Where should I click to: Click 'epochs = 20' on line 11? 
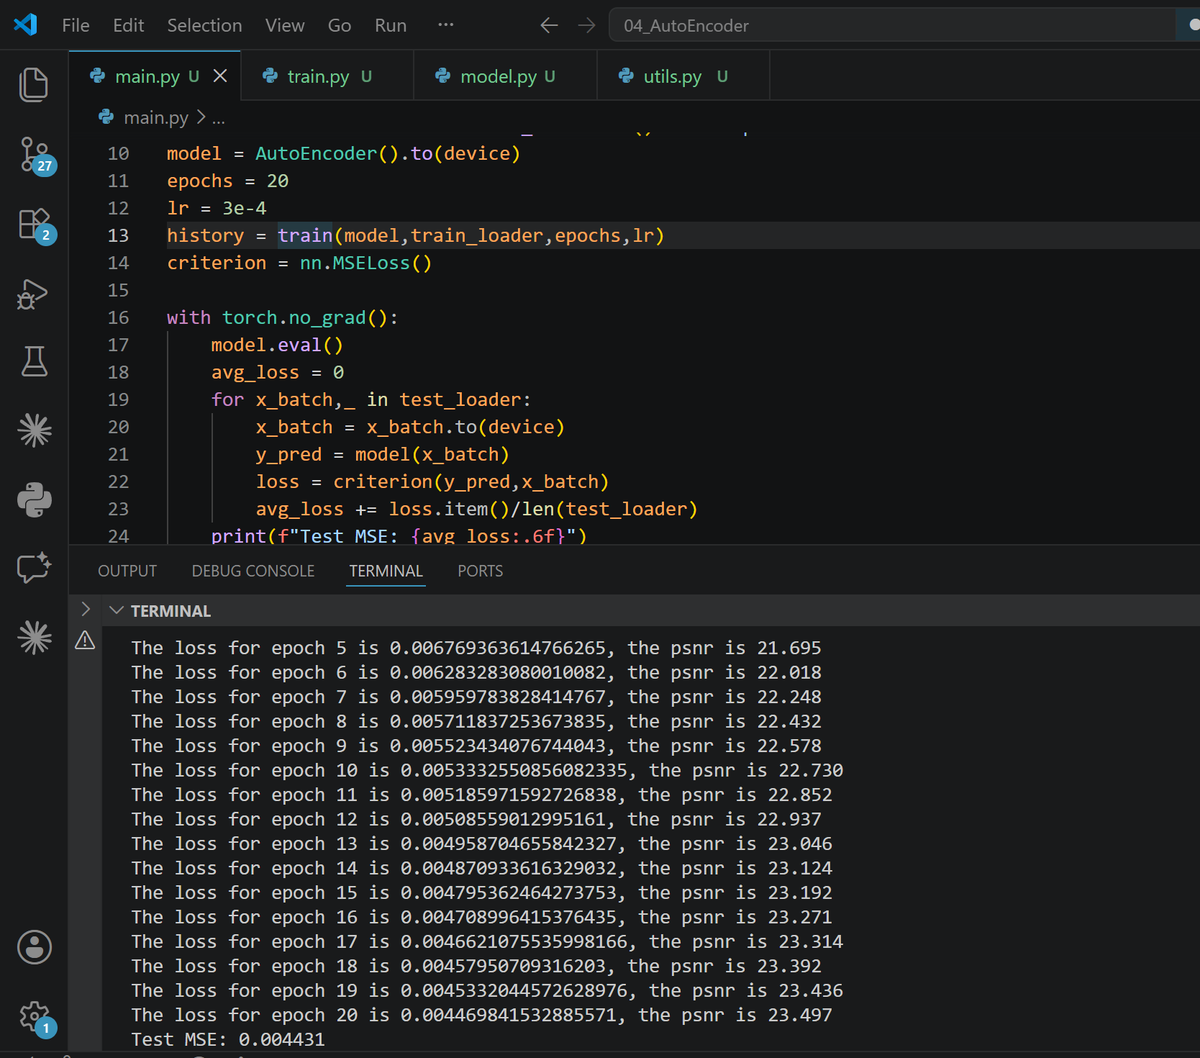(228, 181)
